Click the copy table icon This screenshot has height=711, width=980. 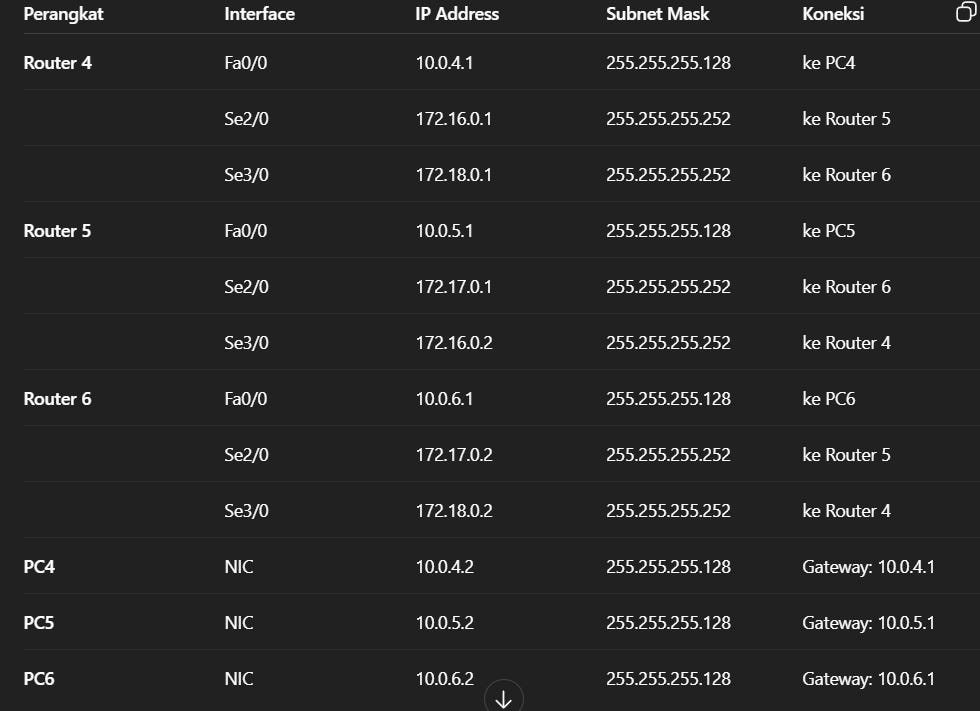tap(966, 11)
